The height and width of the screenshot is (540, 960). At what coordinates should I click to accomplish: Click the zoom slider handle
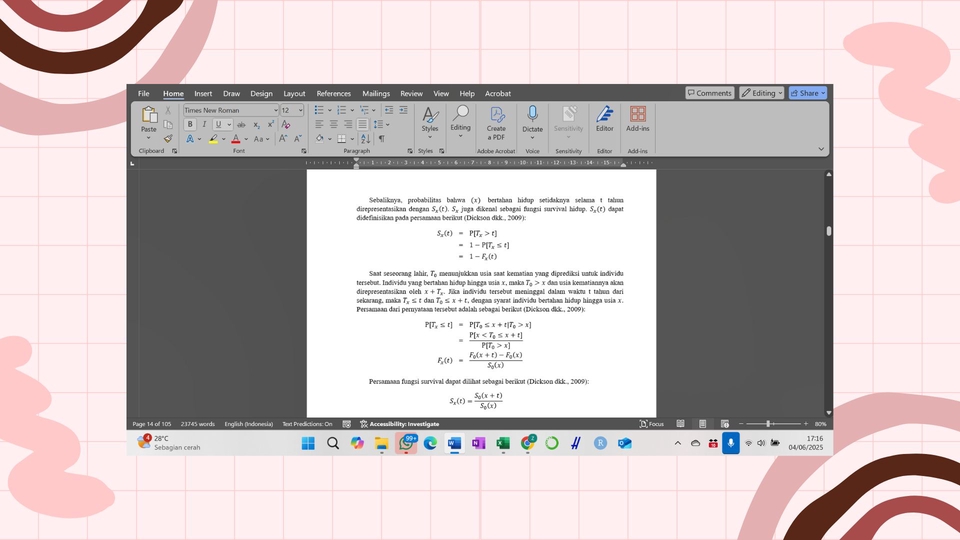click(768, 424)
